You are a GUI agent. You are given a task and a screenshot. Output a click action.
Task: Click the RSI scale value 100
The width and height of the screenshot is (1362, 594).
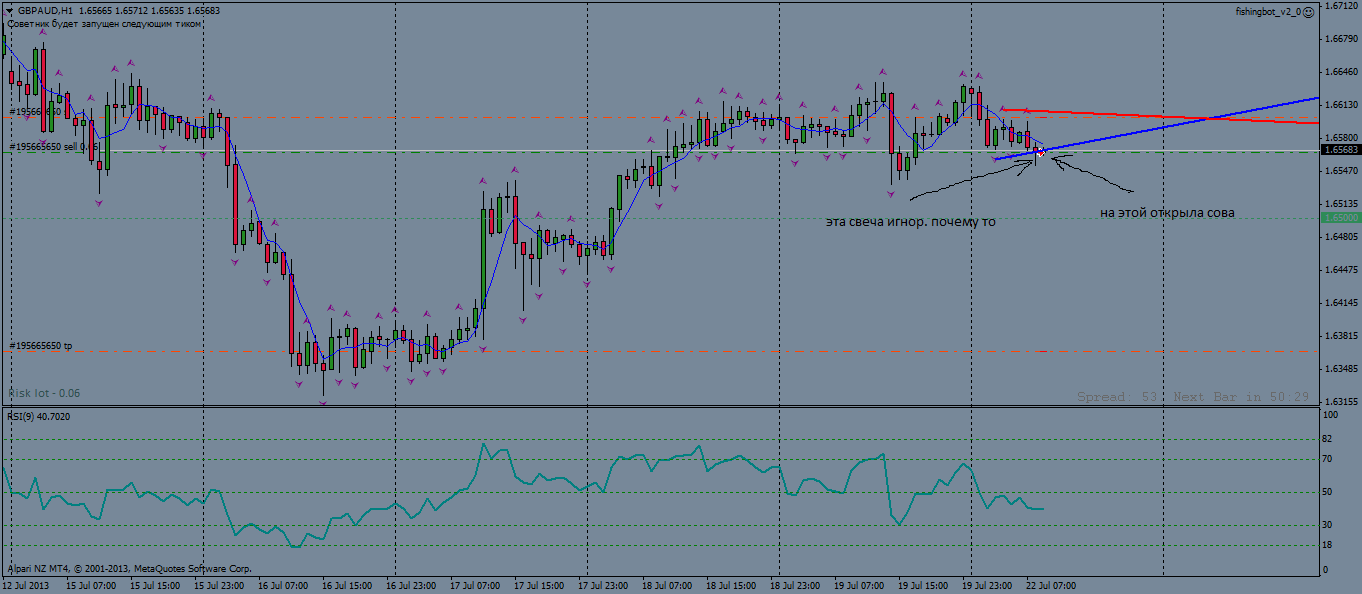[1331, 414]
